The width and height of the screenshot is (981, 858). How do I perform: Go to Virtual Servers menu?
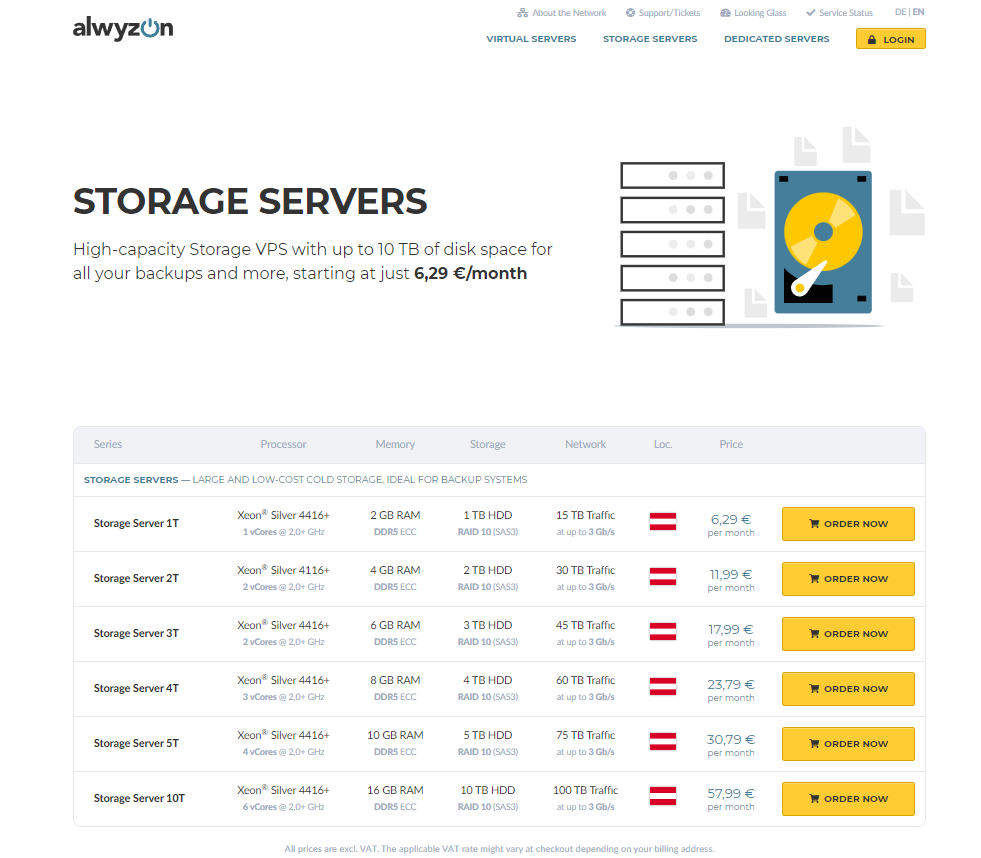(x=531, y=39)
